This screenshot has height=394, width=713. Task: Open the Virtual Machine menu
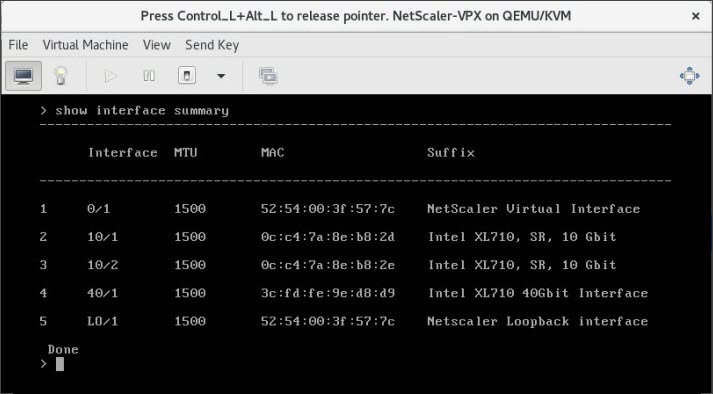[x=85, y=45]
